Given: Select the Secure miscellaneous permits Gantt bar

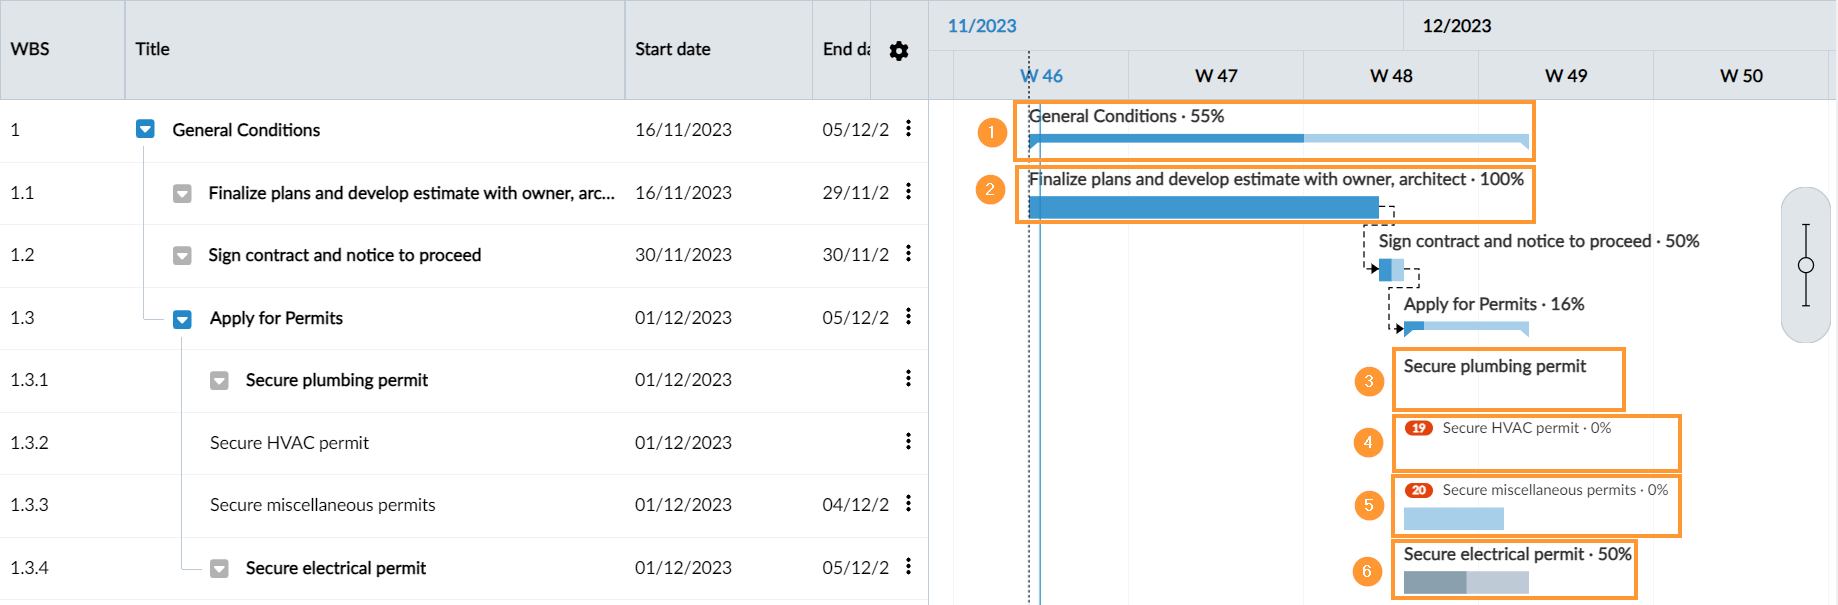Looking at the screenshot, I should pos(1453,518).
